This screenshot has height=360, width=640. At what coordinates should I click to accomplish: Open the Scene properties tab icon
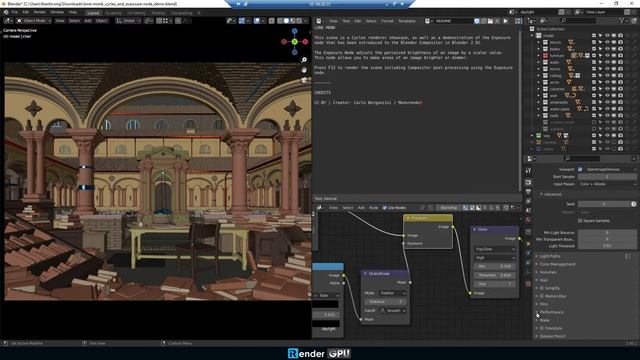click(528, 210)
